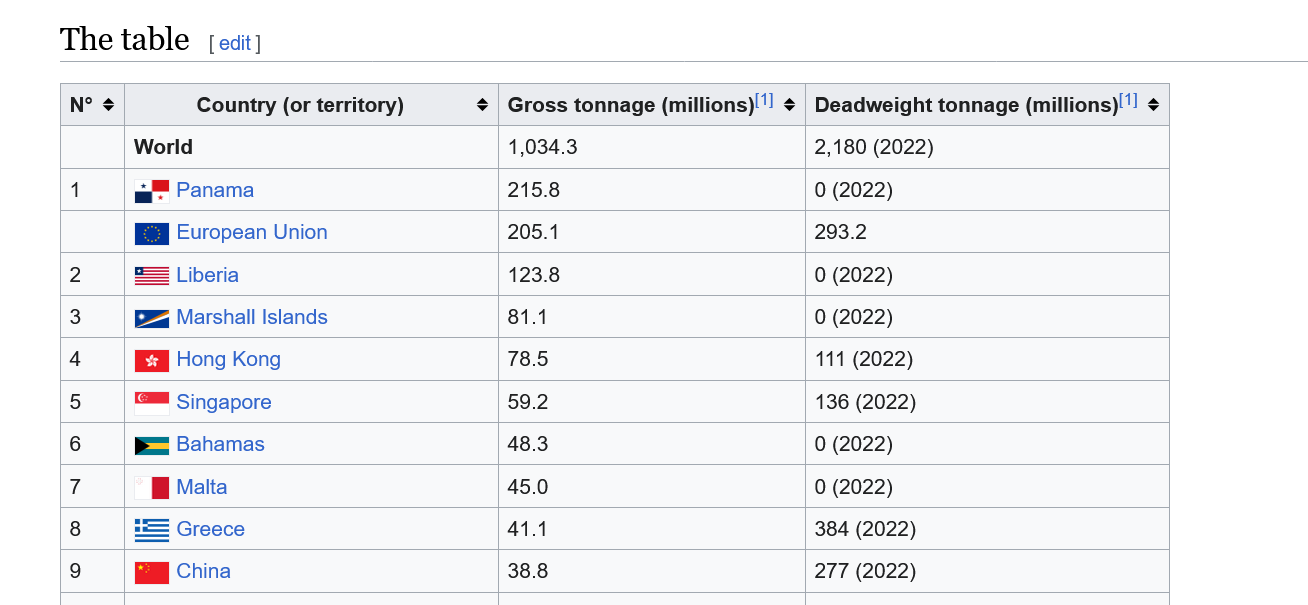Click the Bahamas flag icon

pyautogui.click(x=152, y=445)
